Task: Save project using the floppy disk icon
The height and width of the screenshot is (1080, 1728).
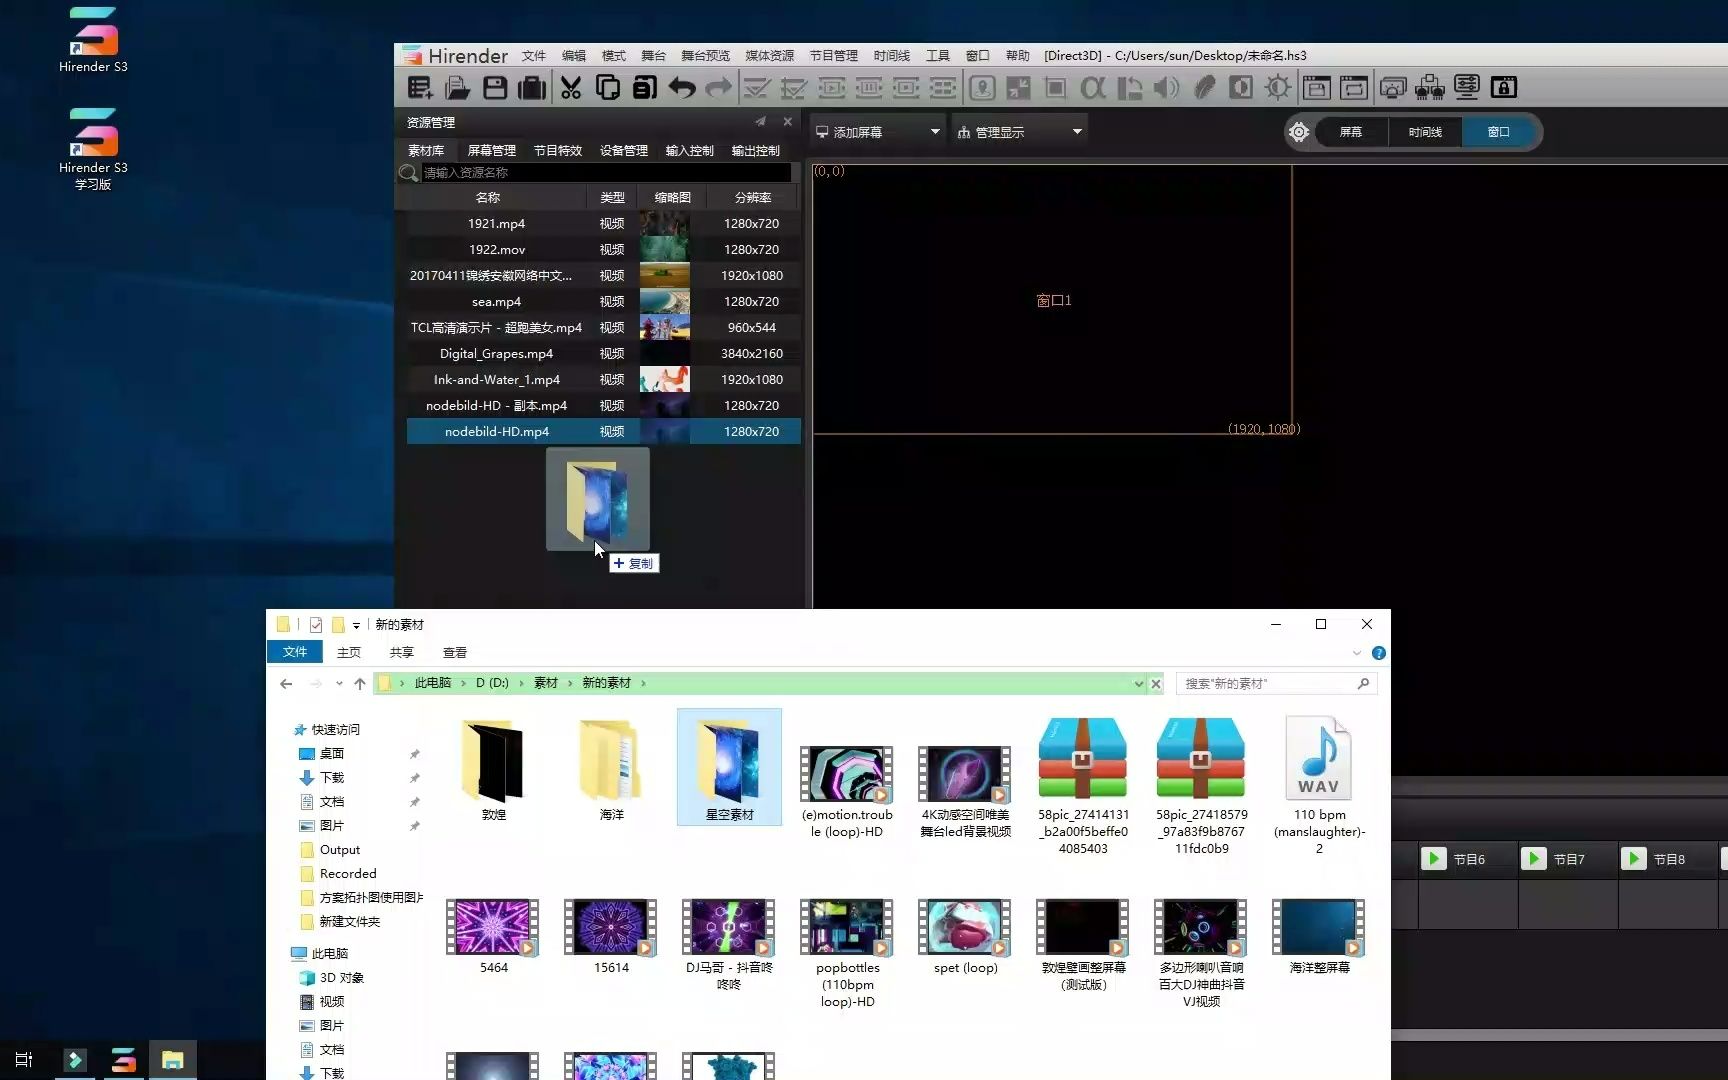Action: click(495, 88)
